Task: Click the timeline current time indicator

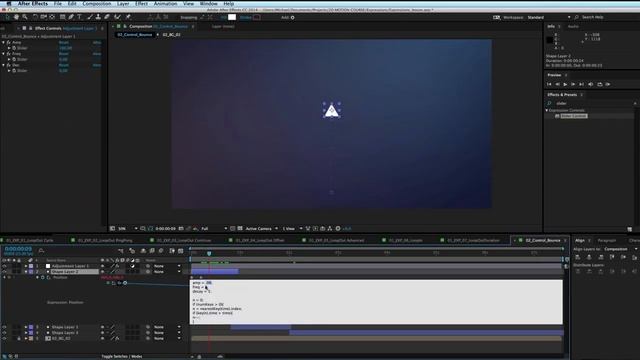Action: point(209,253)
